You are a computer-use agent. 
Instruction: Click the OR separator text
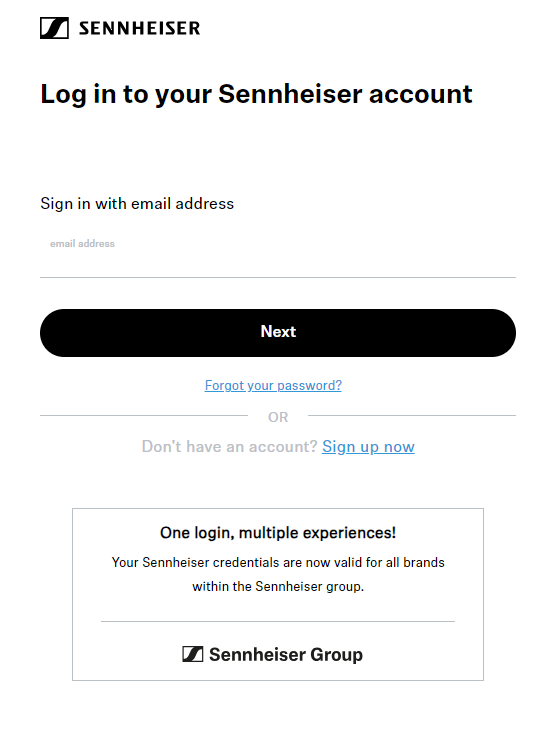coord(278,417)
